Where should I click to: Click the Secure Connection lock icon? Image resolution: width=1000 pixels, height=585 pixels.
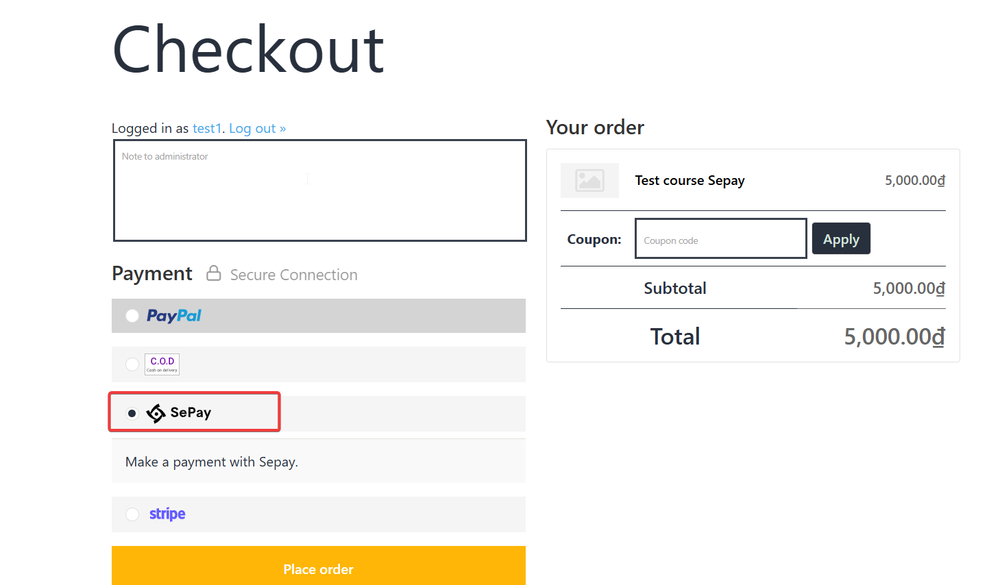point(213,273)
